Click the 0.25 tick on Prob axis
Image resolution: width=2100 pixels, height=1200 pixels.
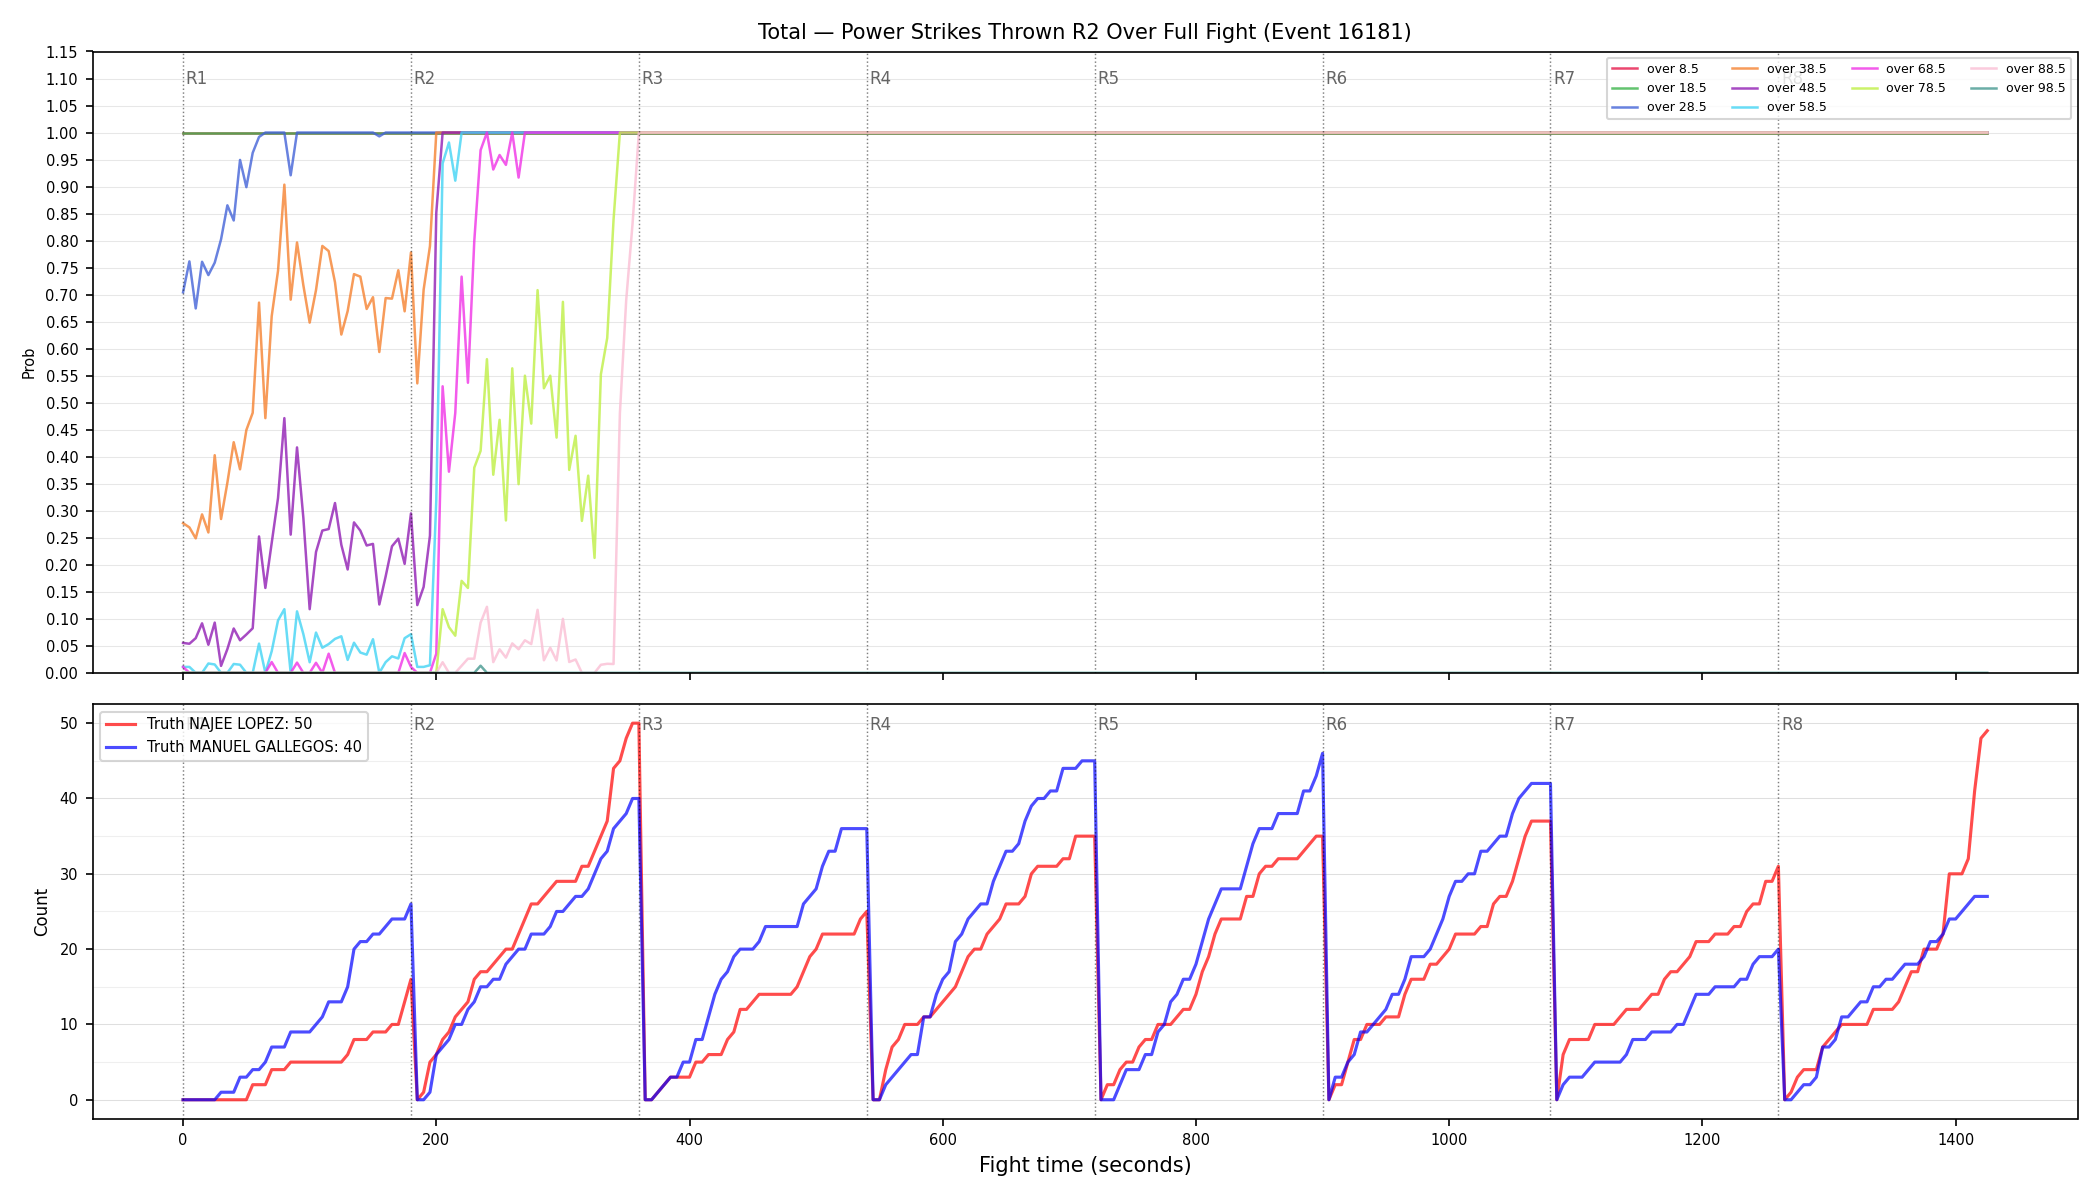(x=61, y=538)
